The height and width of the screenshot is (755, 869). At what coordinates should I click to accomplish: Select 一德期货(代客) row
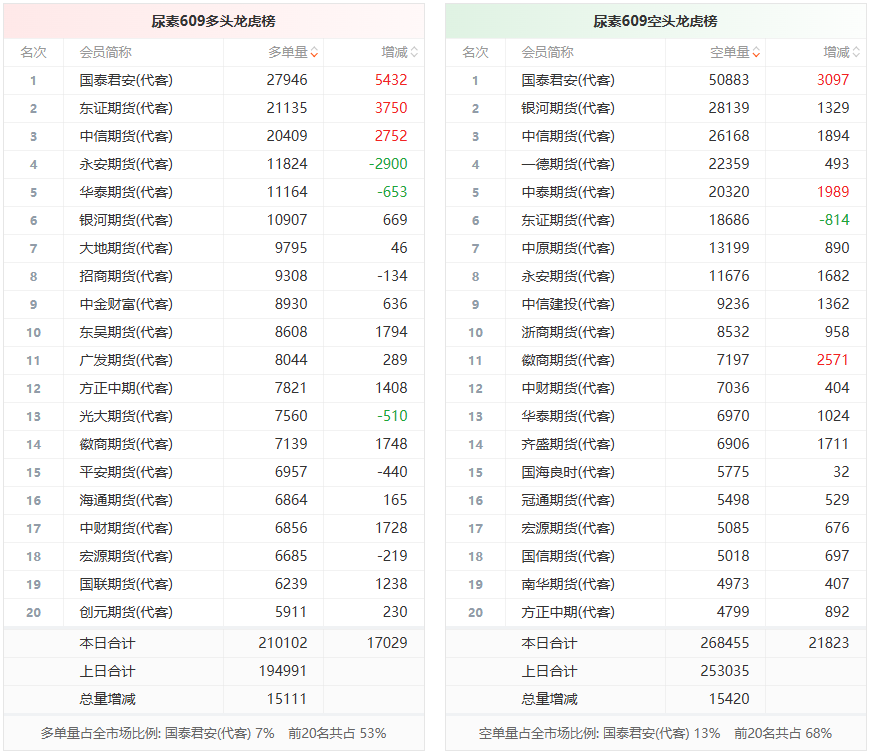[x=656, y=164]
